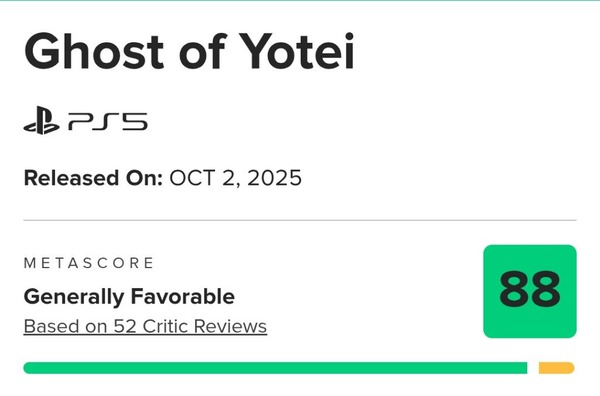Click the word Yotei in the title
The image size is (600, 396).
297,51
